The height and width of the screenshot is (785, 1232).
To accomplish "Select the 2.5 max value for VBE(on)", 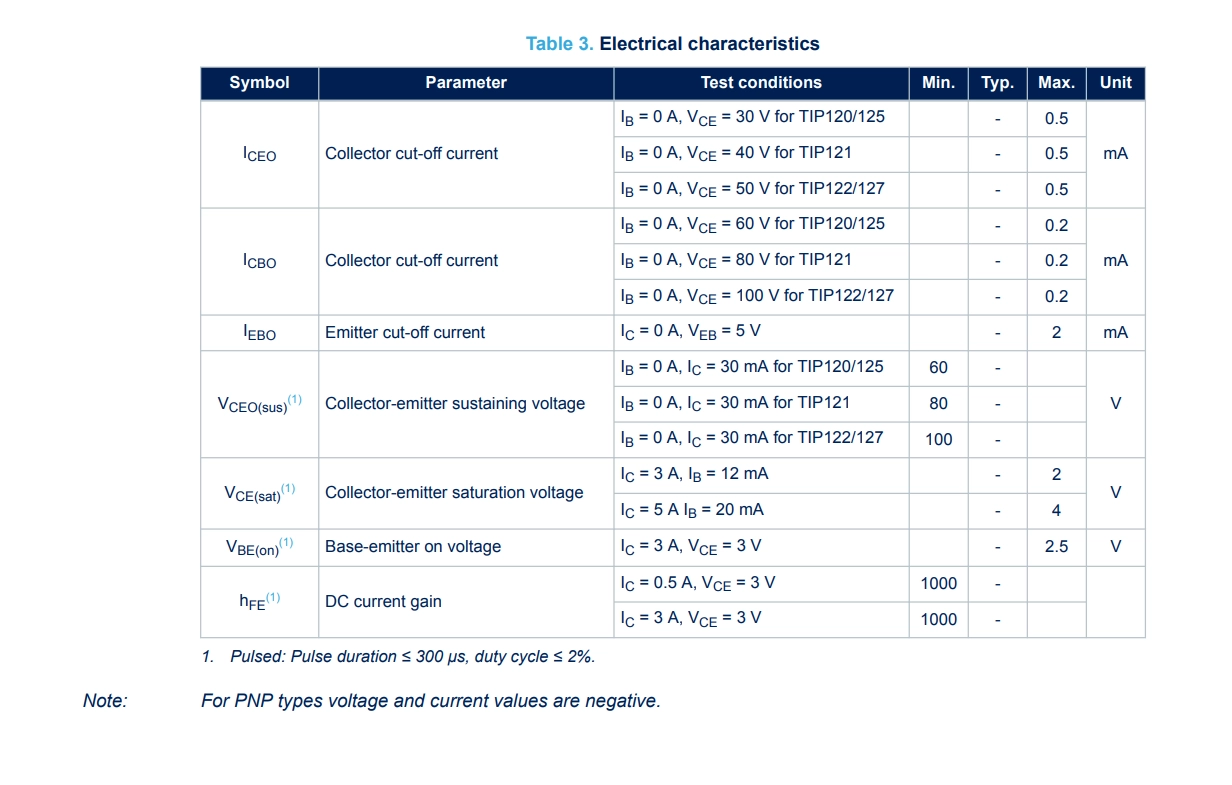I will pos(1056,546).
